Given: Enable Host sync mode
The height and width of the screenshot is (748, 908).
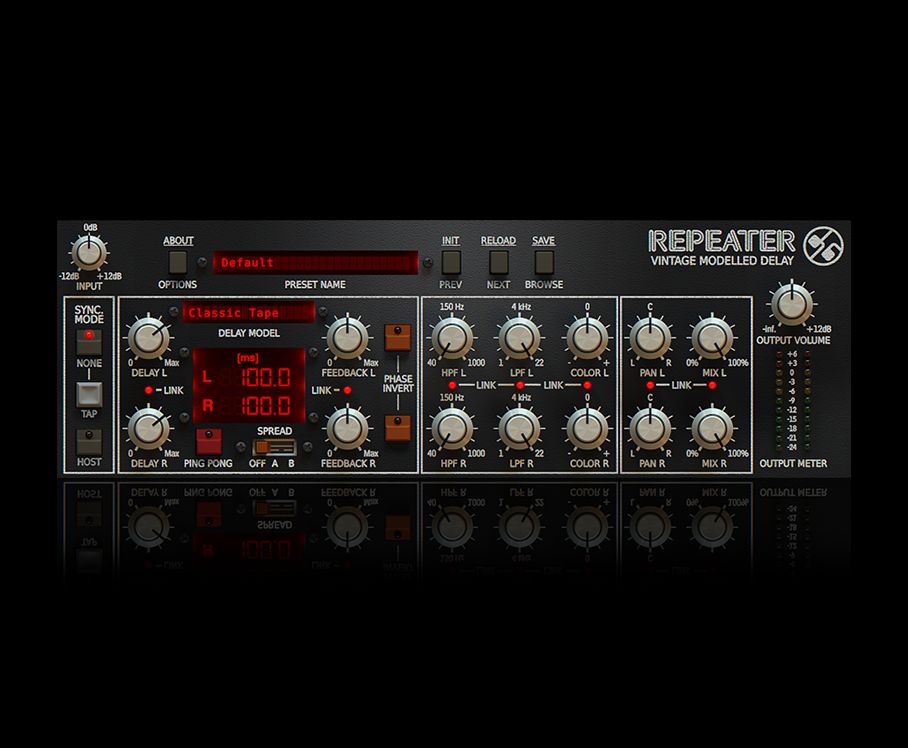Looking at the screenshot, I should pyautogui.click(x=89, y=441).
